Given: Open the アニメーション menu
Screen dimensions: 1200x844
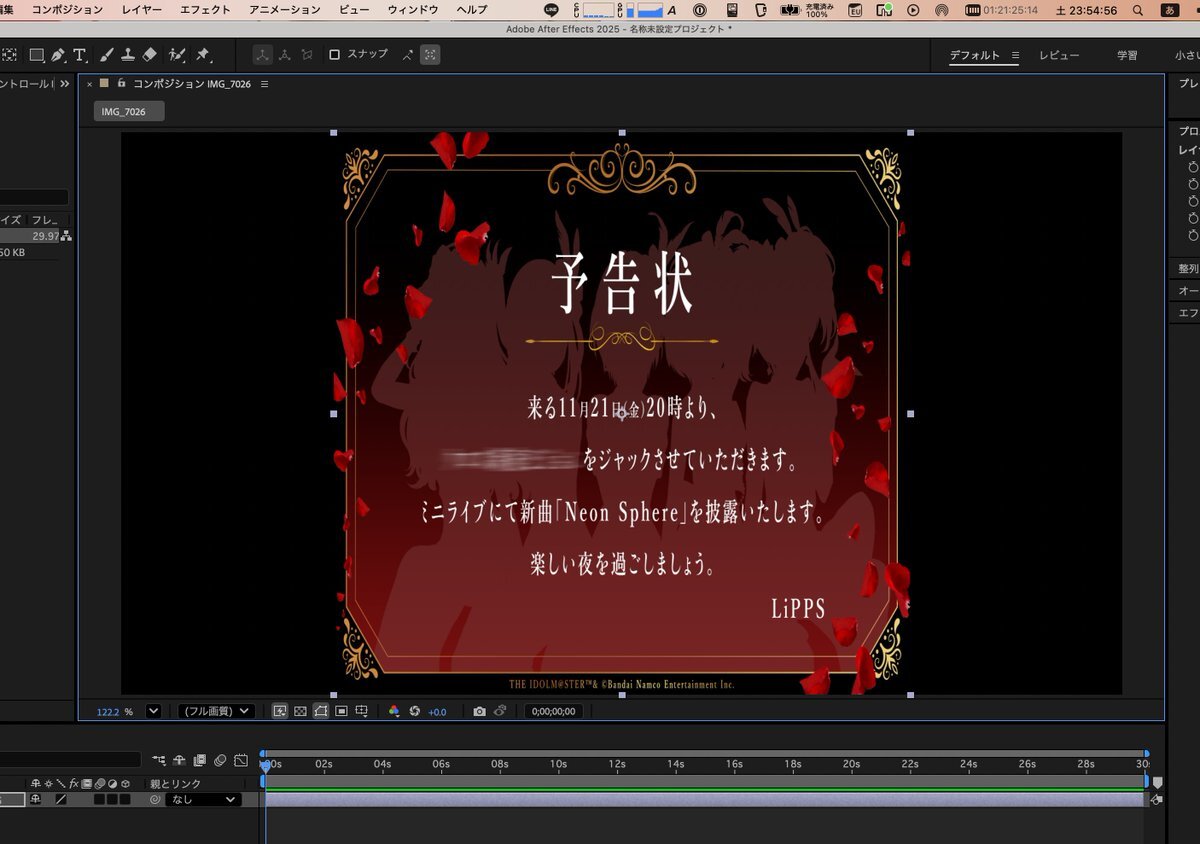Looking at the screenshot, I should [285, 9].
